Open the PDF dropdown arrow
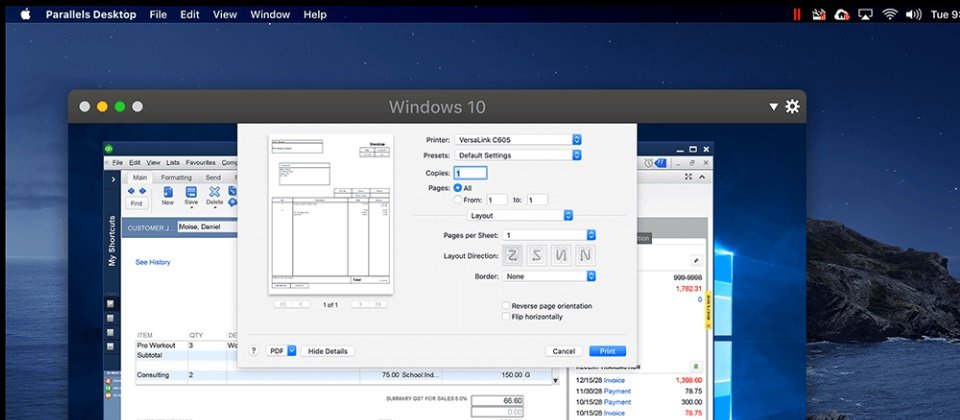The height and width of the screenshot is (420, 960). pyautogui.click(x=291, y=351)
